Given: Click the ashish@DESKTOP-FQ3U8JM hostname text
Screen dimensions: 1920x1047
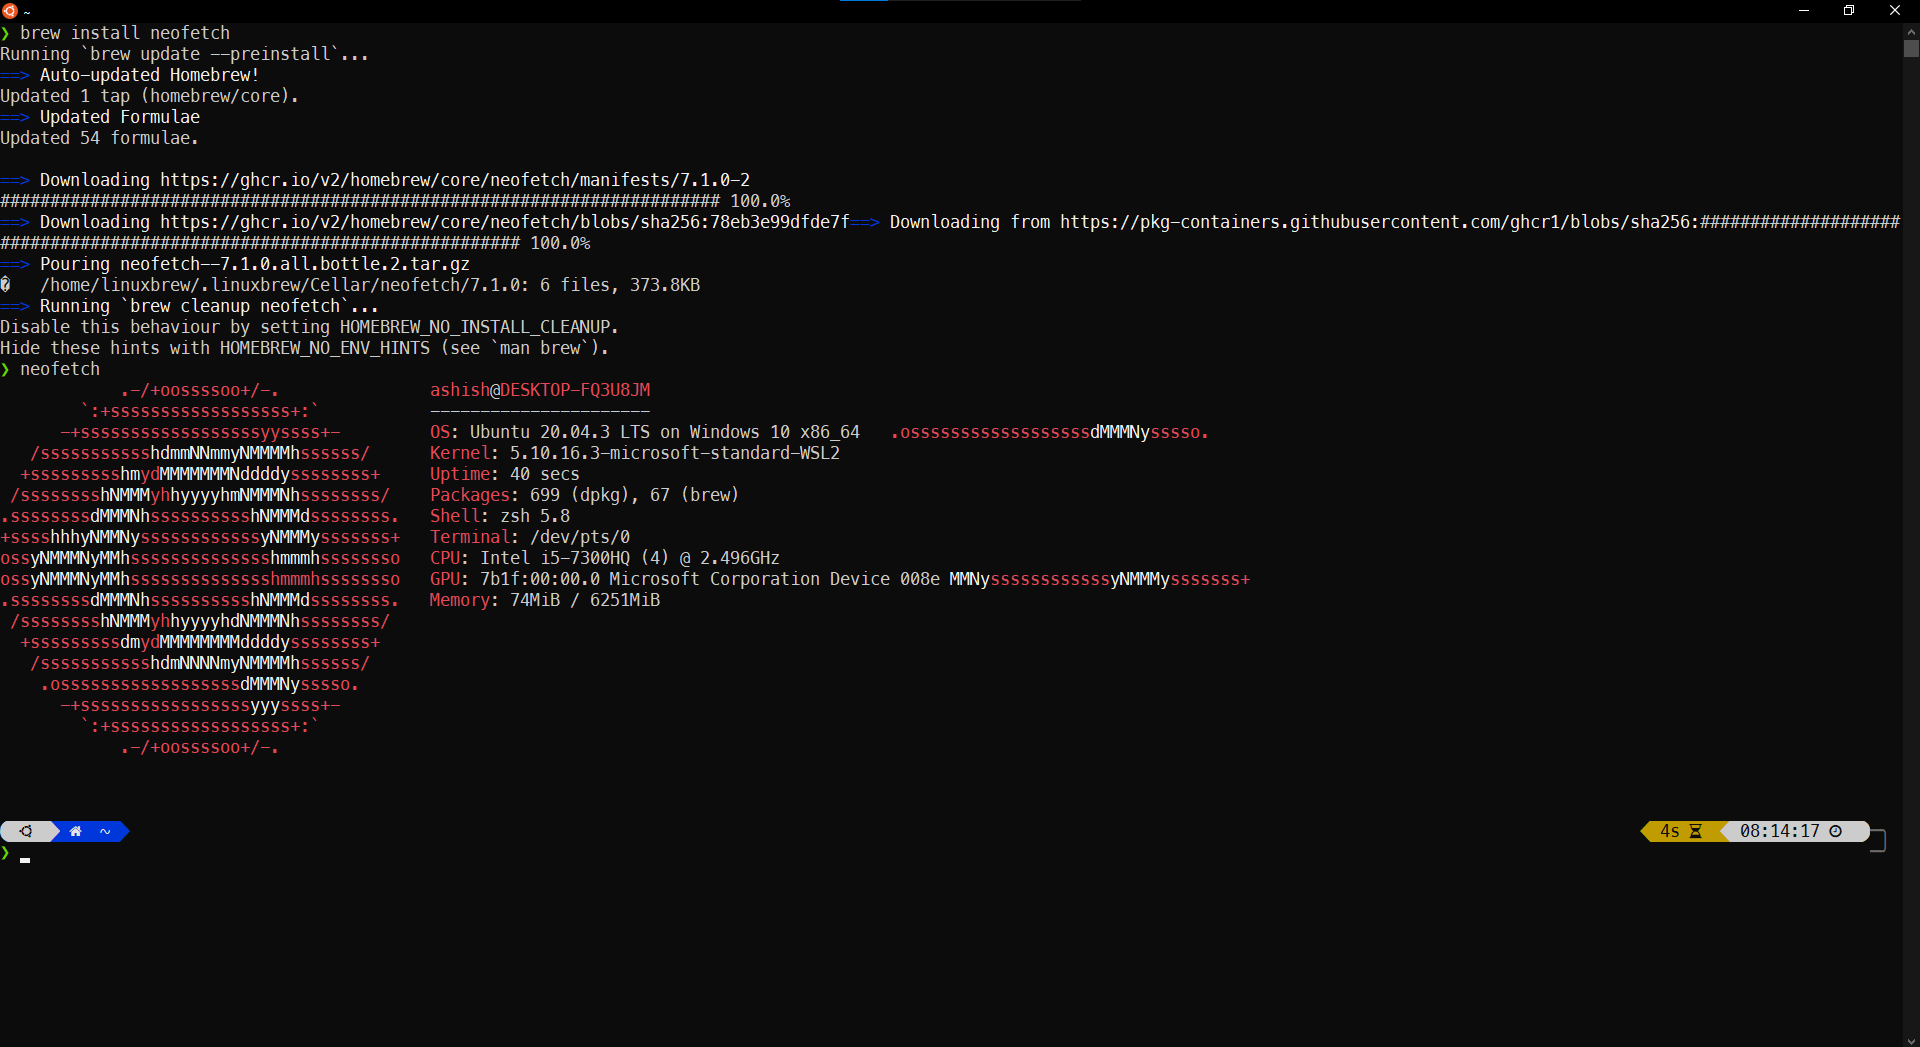Looking at the screenshot, I should [x=539, y=390].
